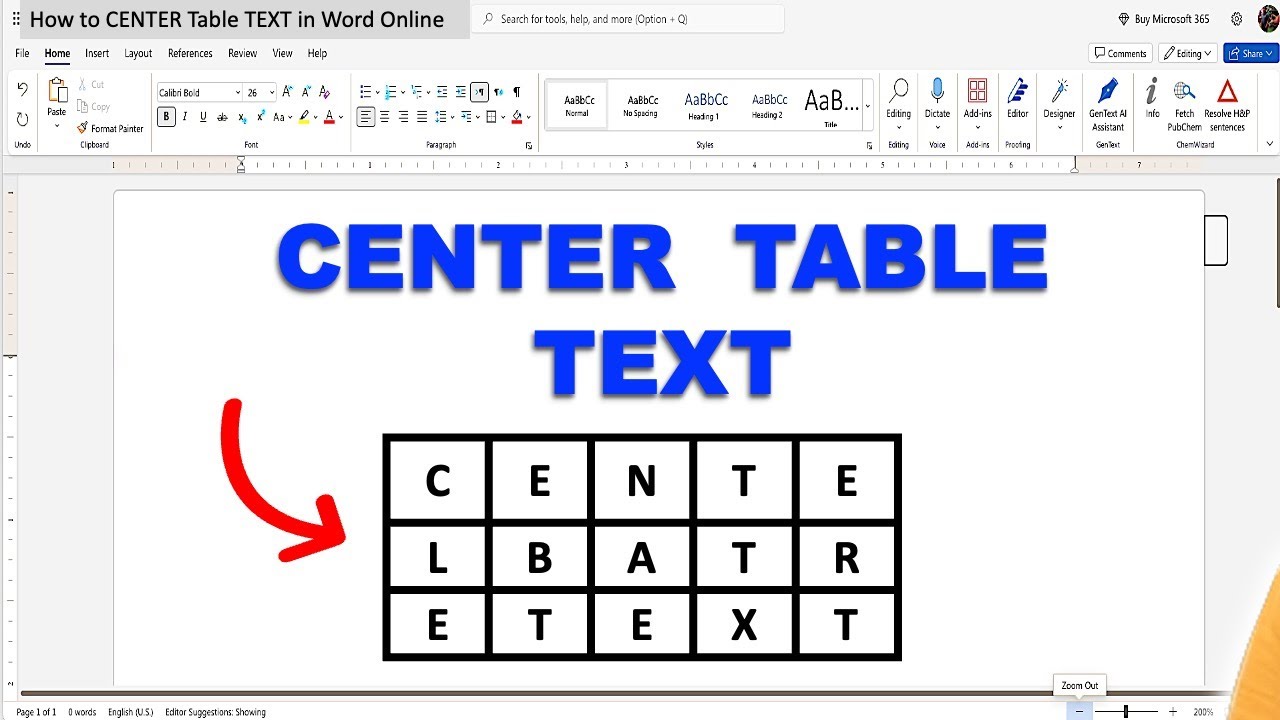1280x720 pixels.
Task: Open the Designer pane
Action: [1059, 104]
